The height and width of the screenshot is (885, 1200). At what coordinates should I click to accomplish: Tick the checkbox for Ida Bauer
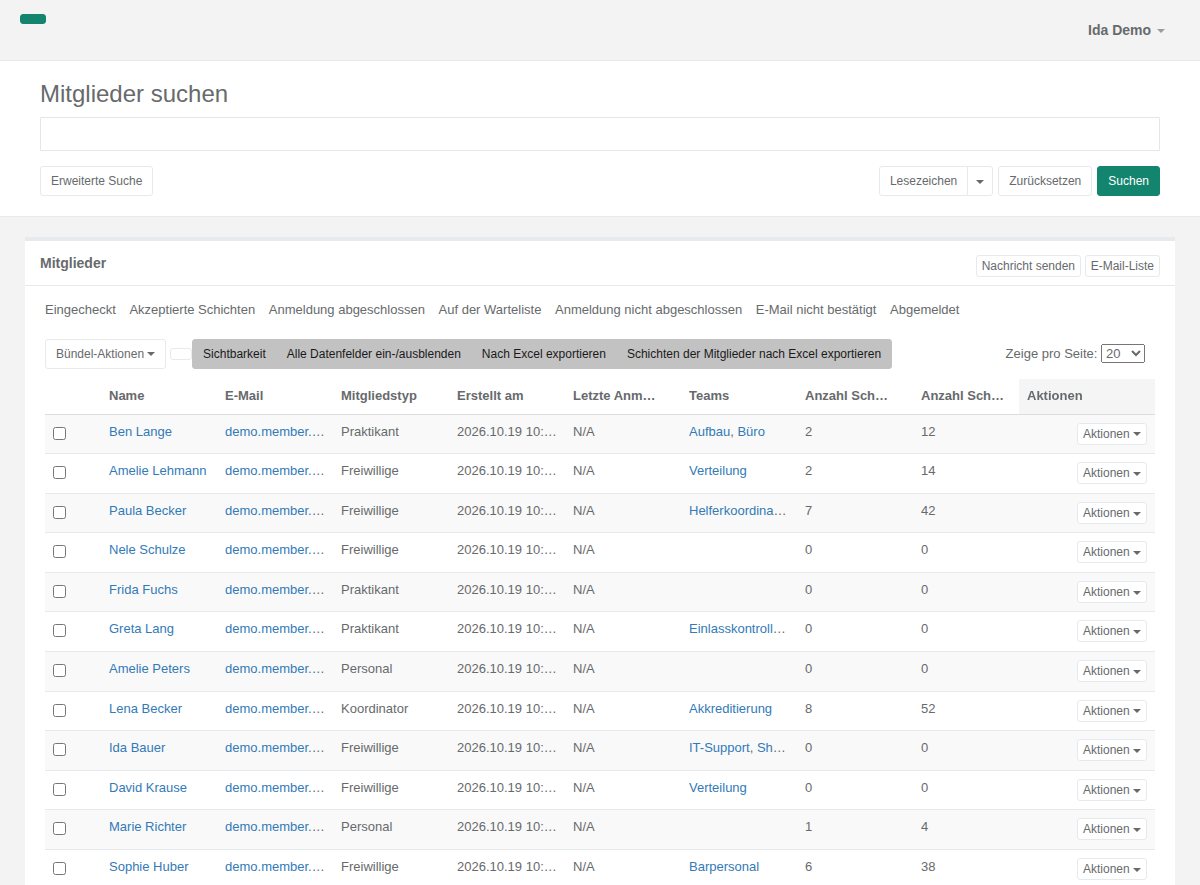coord(59,749)
